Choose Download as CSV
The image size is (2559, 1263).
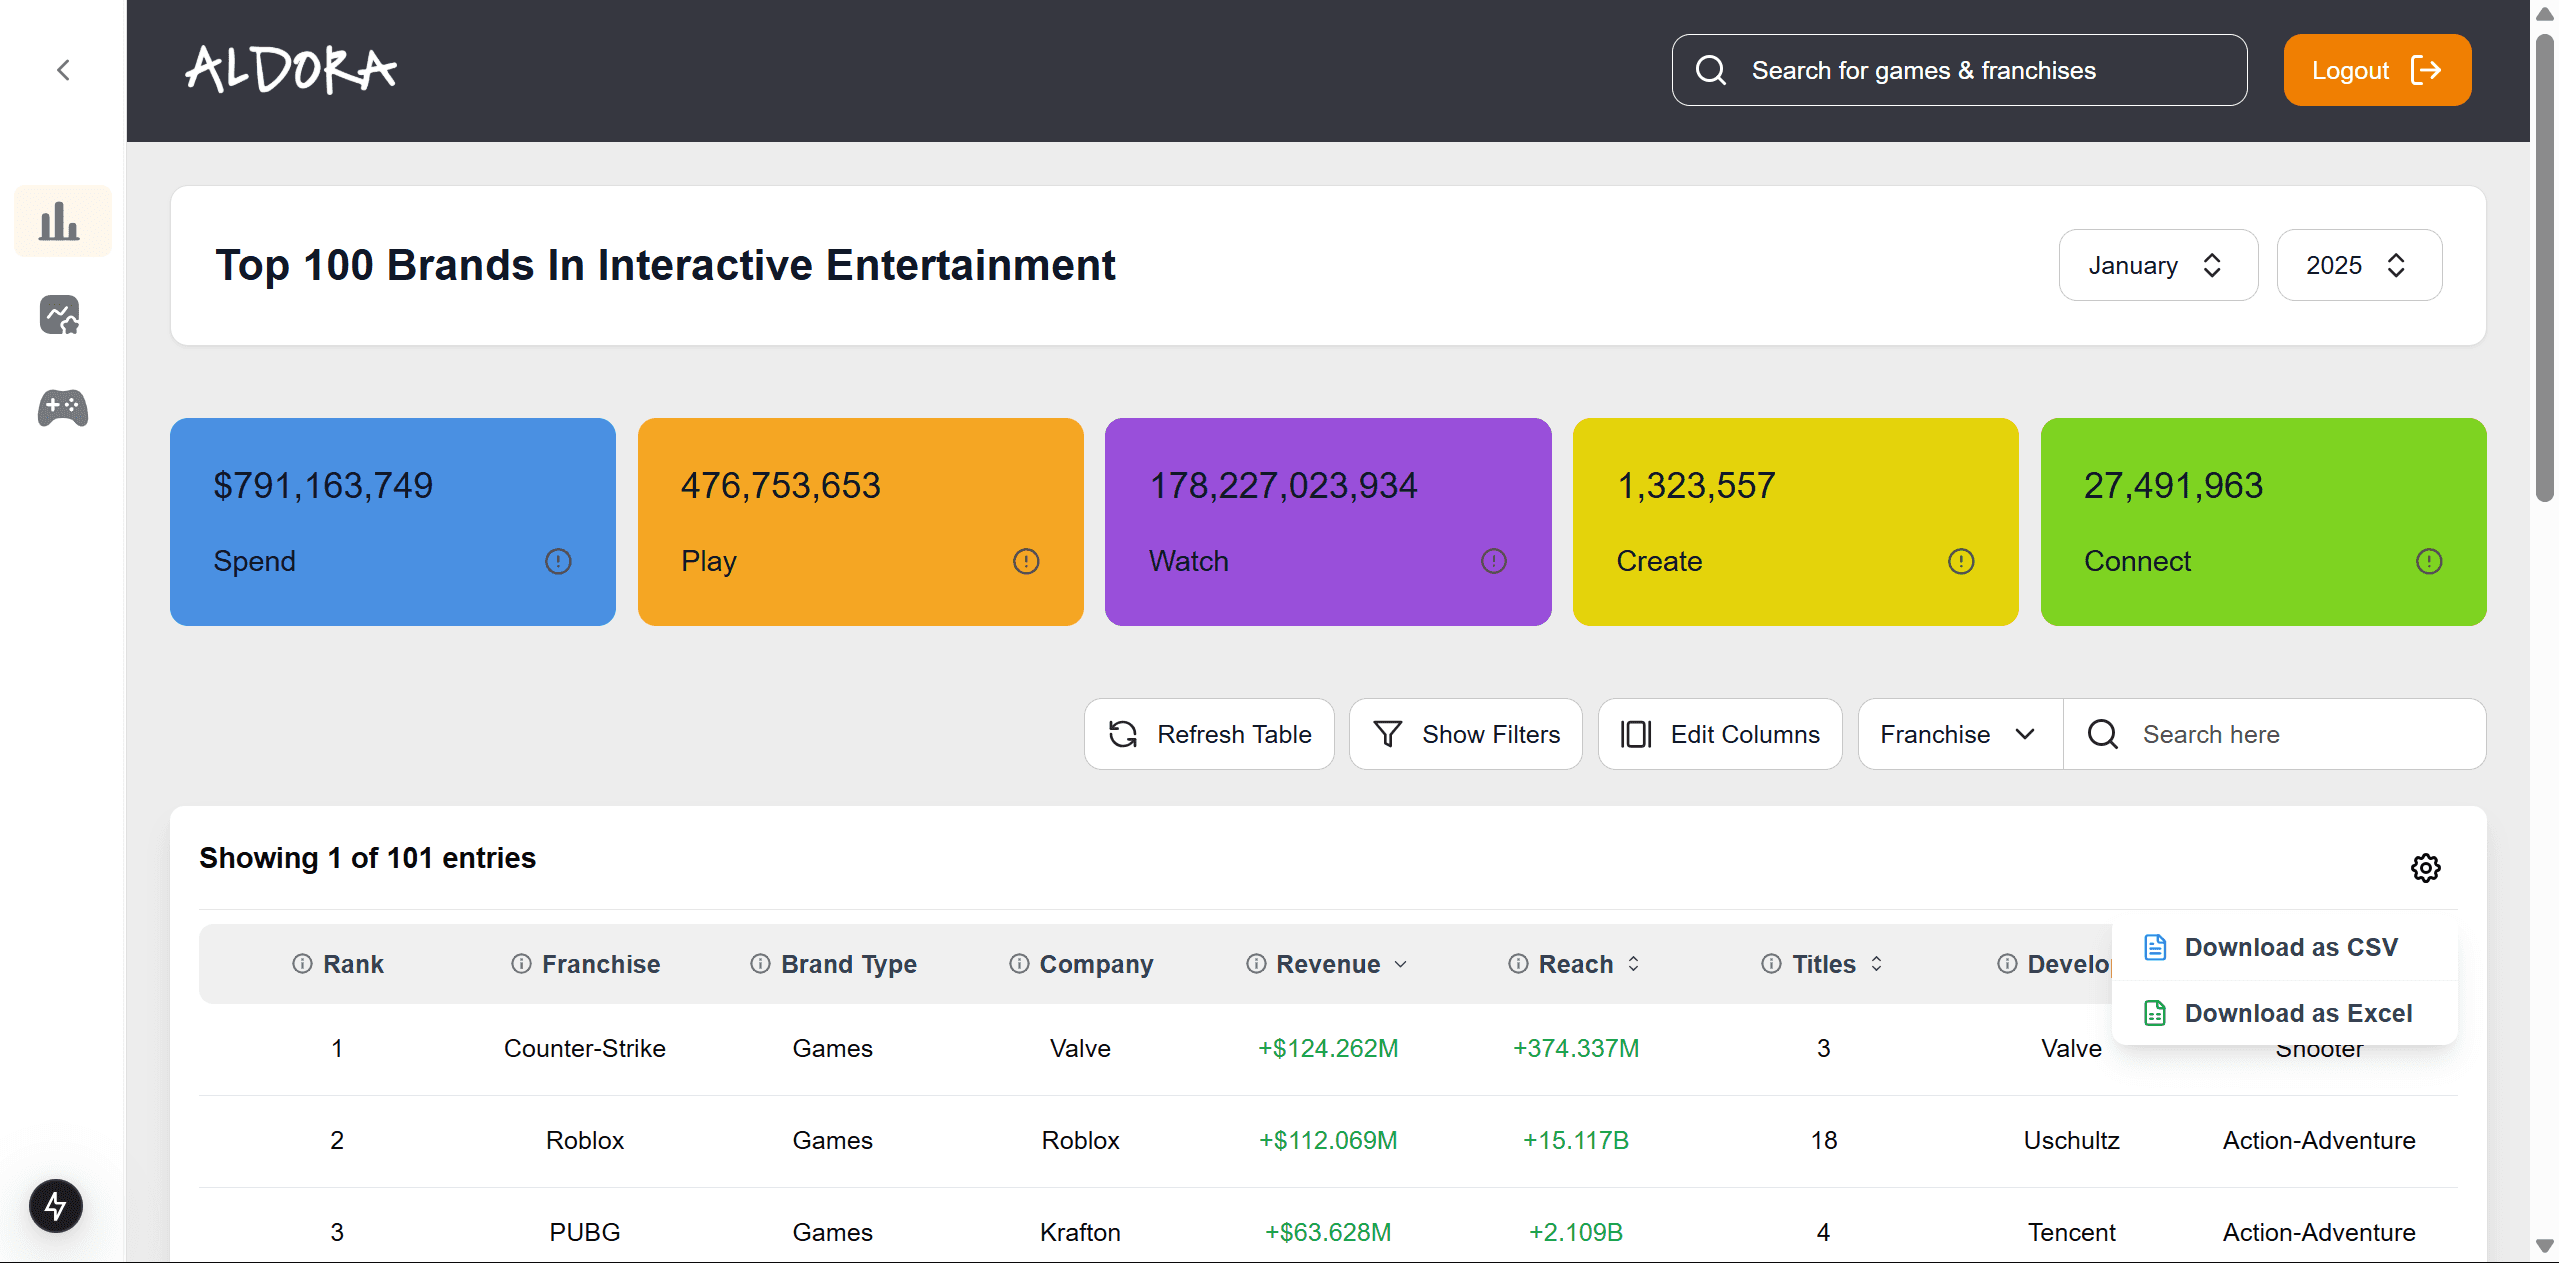point(2290,947)
